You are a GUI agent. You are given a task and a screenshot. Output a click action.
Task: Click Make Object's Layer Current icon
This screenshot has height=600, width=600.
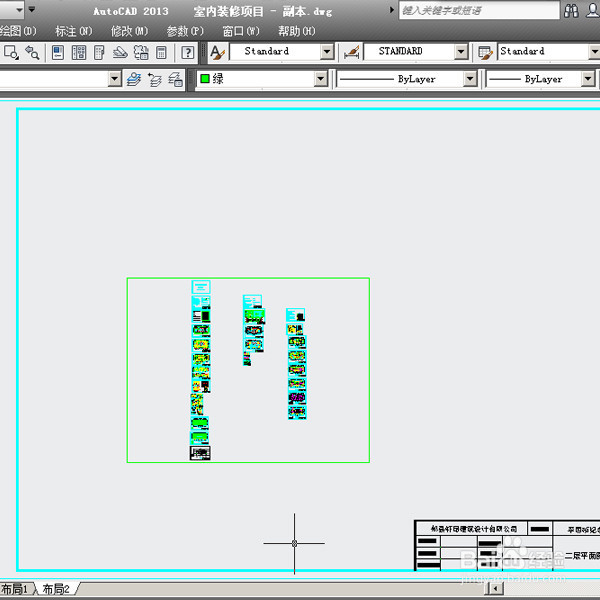pyautogui.click(x=134, y=79)
